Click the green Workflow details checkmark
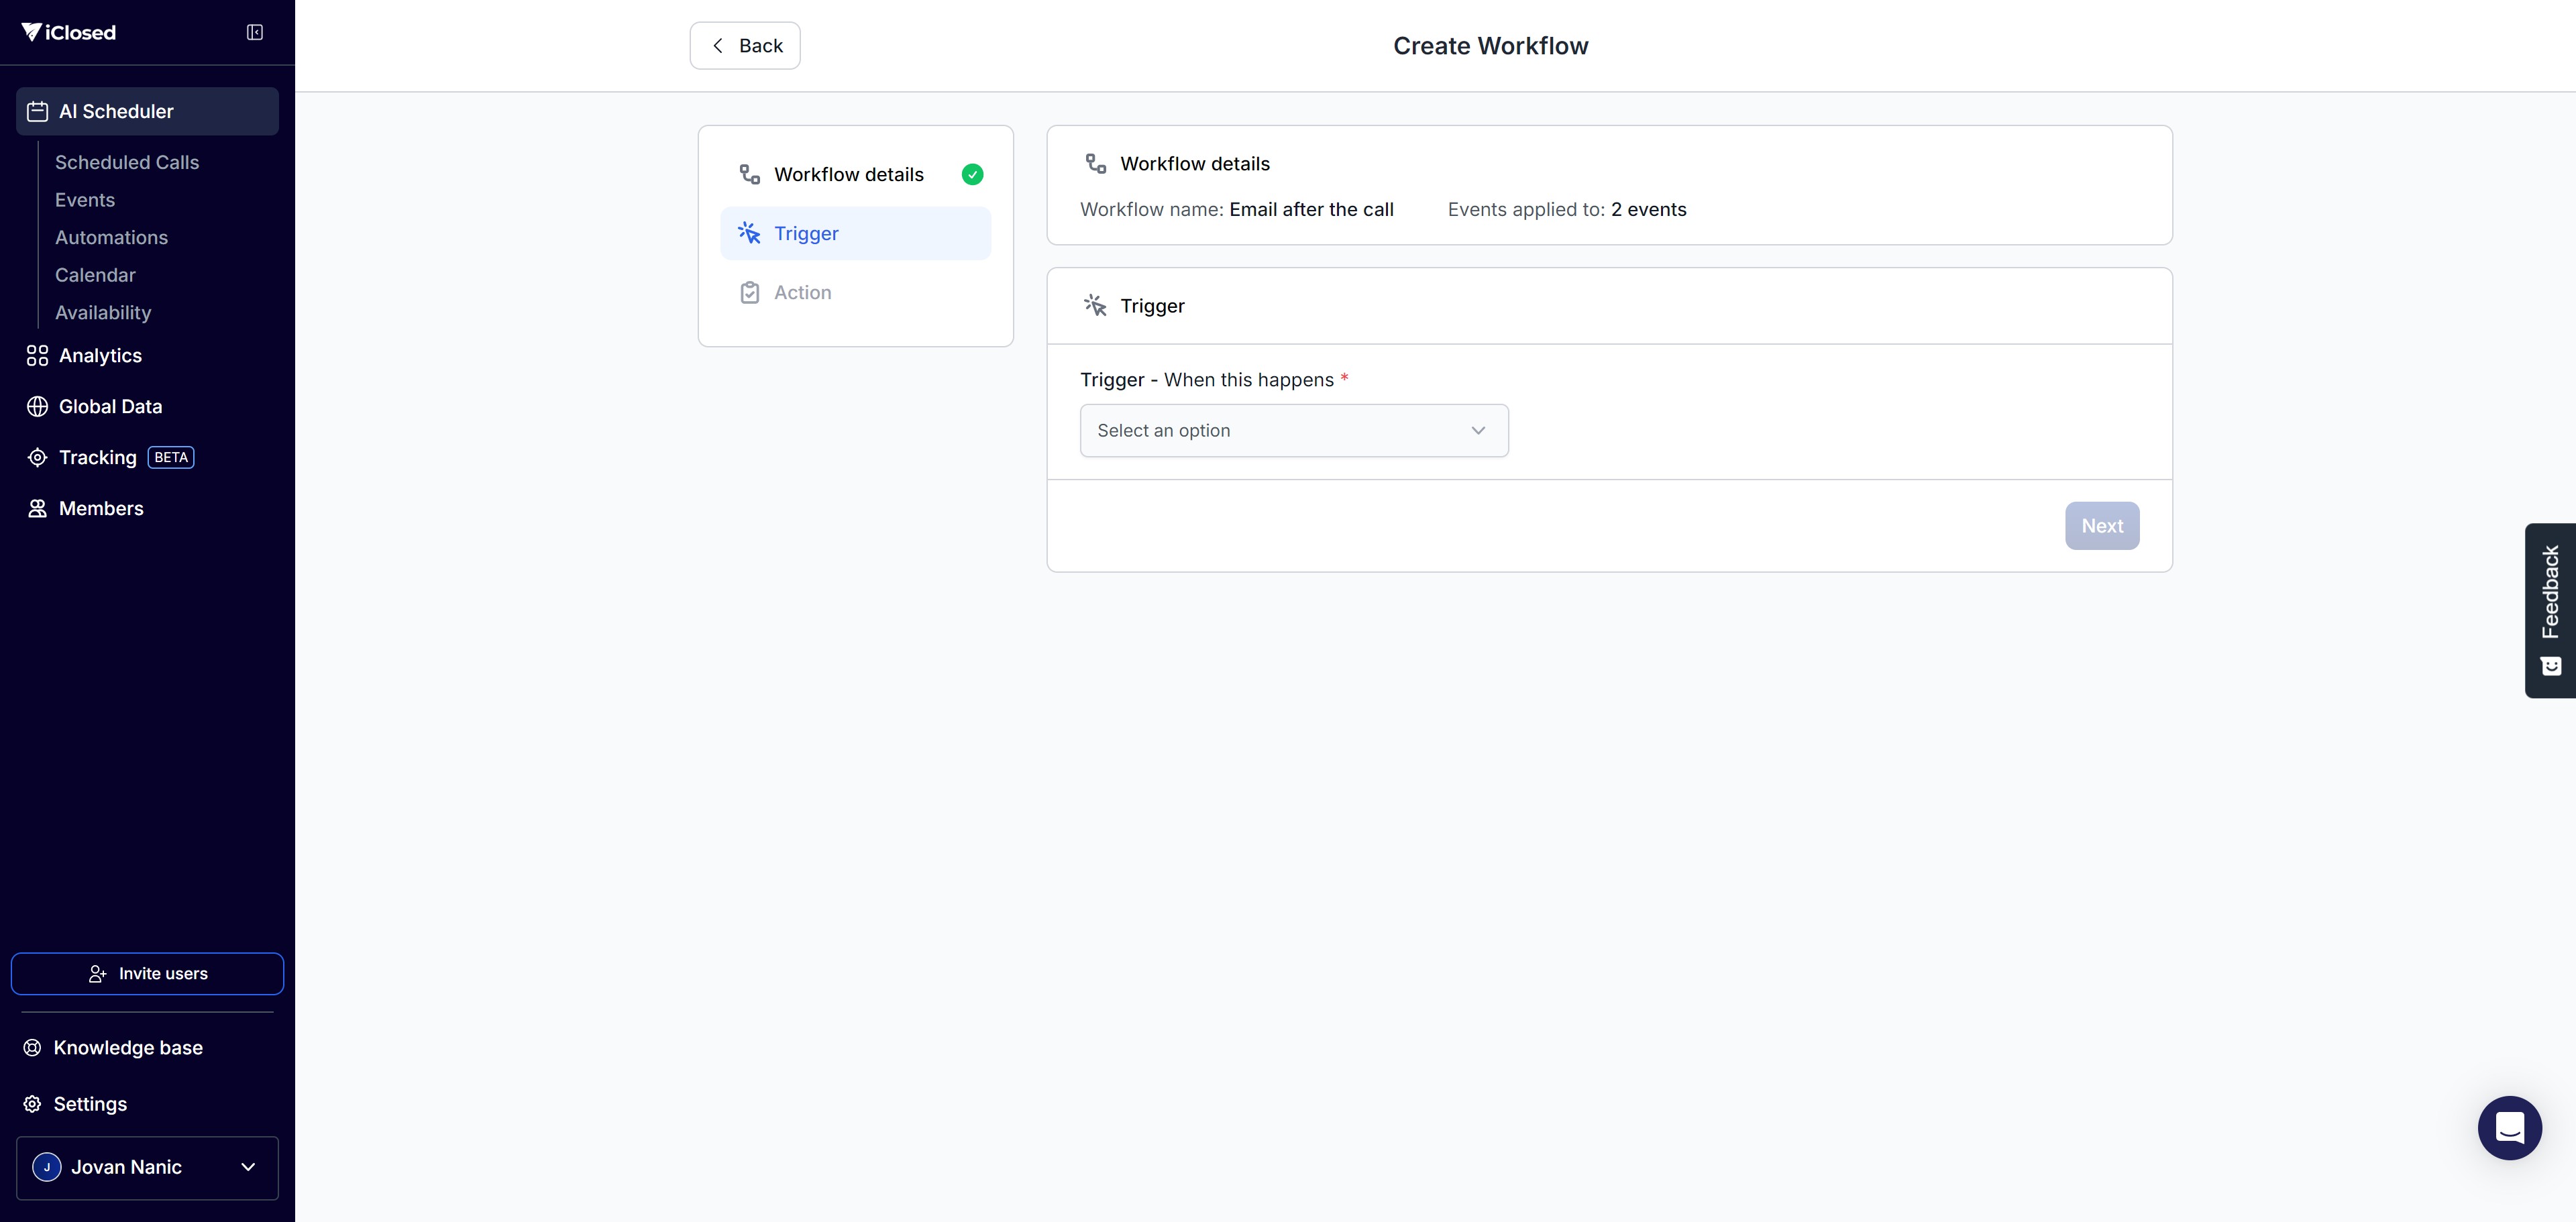Screen dimensions: 2576x1222 pyautogui.click(x=972, y=175)
